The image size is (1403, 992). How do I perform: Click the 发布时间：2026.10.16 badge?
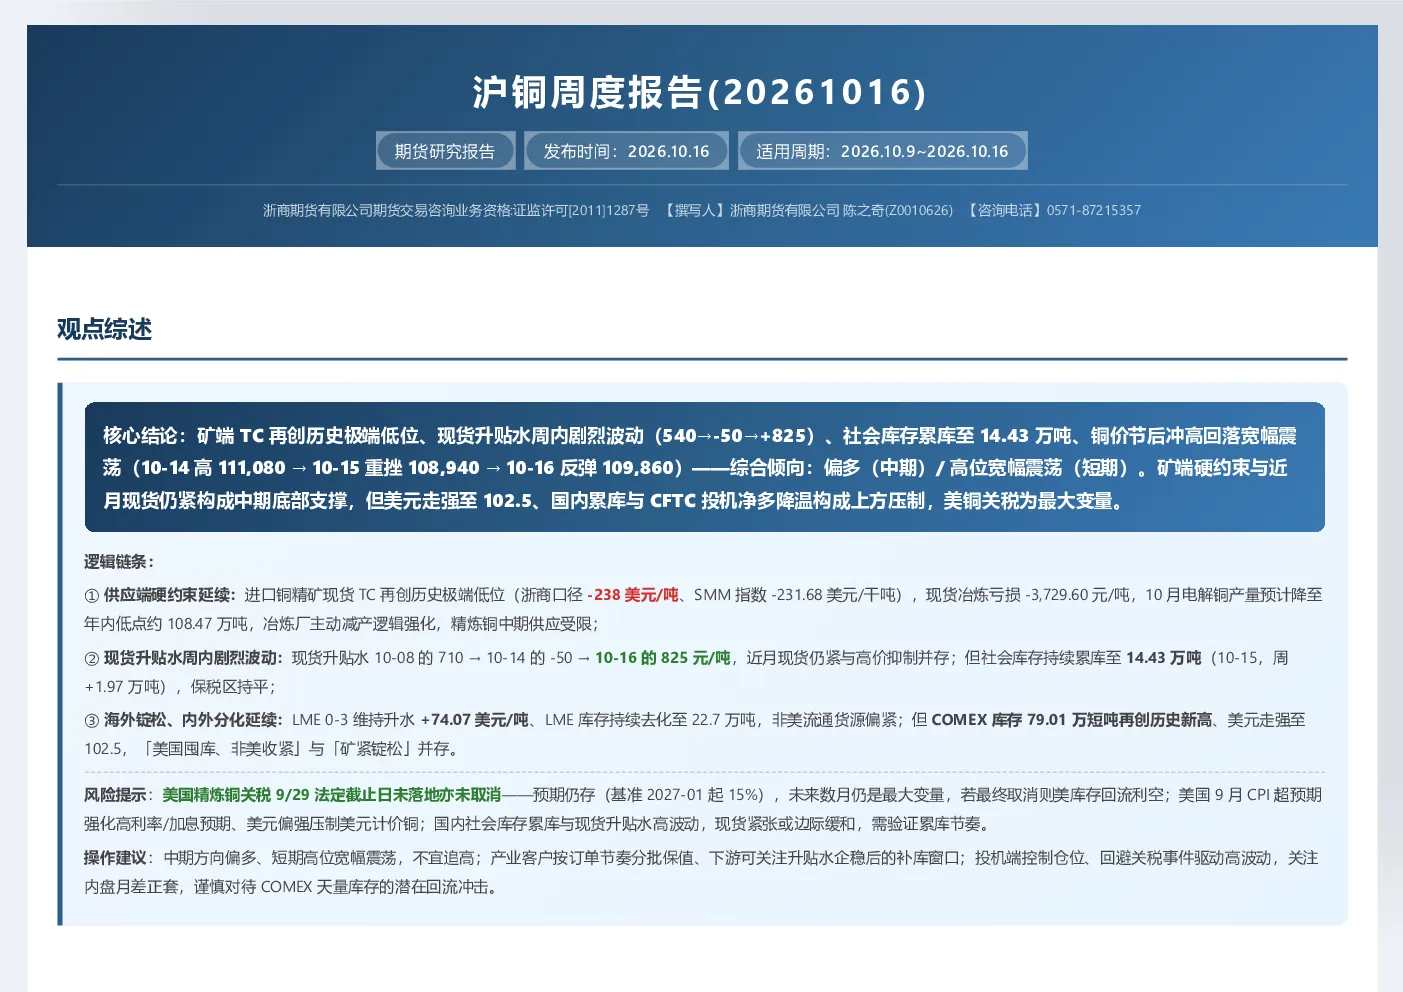pyautogui.click(x=626, y=151)
